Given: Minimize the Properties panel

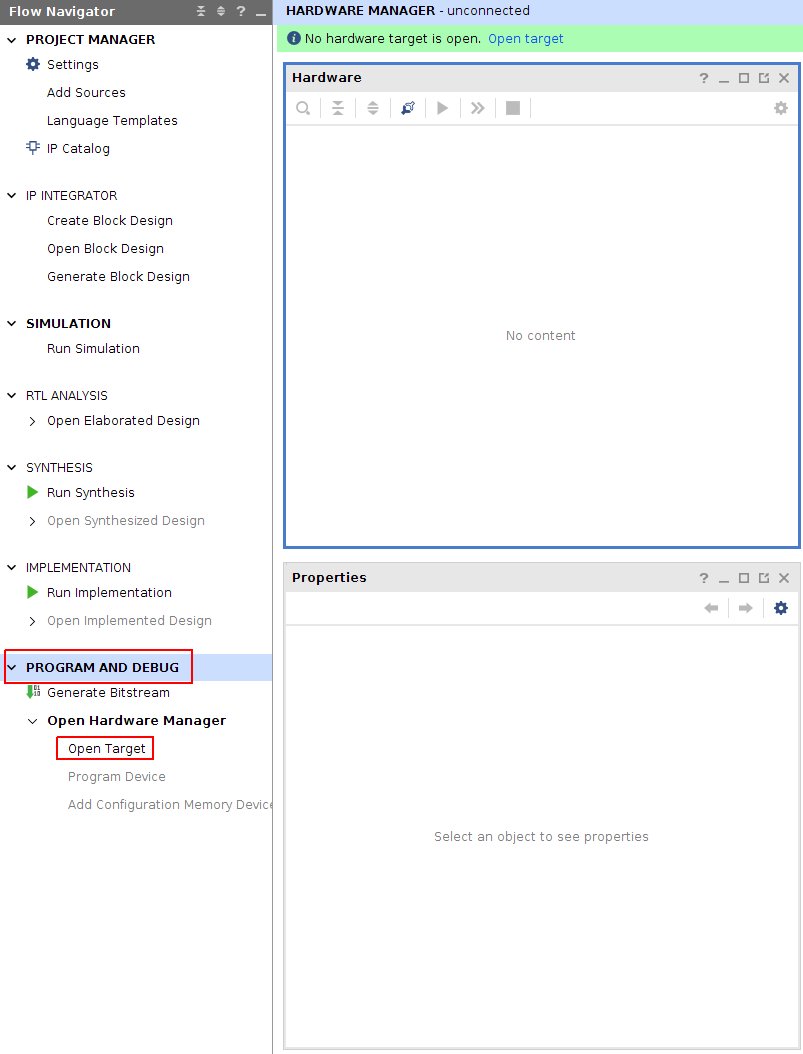Looking at the screenshot, I should pyautogui.click(x=724, y=580).
